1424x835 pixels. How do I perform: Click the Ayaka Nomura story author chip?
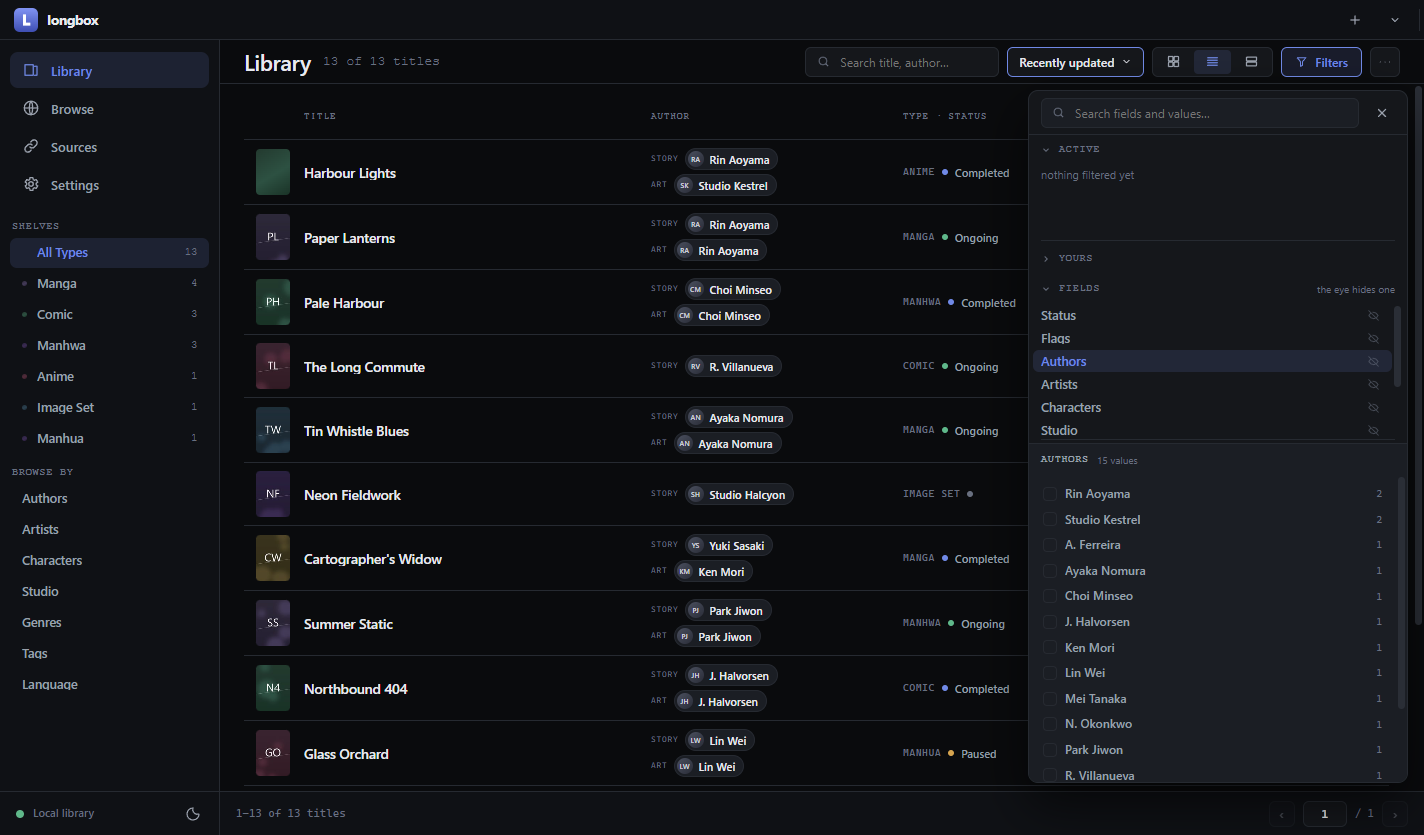(x=740, y=418)
